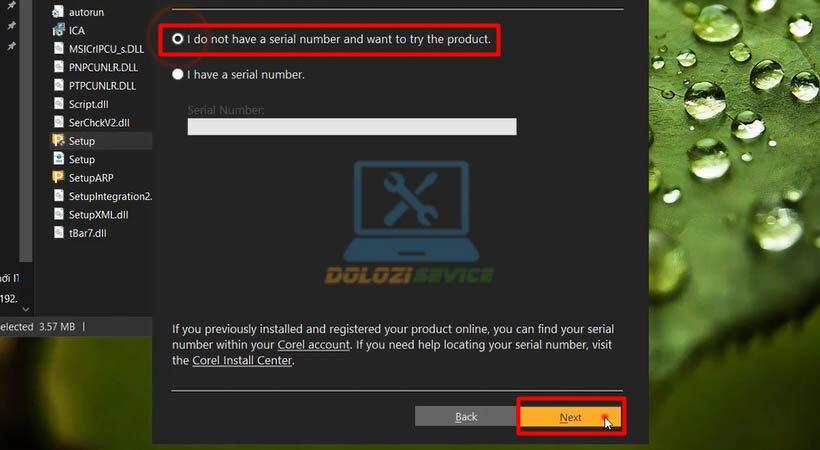This screenshot has width=820, height=450.
Task: Click the Next button
Action: 570,417
